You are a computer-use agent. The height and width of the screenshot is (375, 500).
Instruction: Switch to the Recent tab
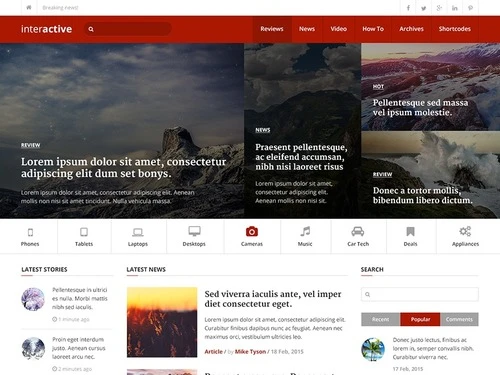point(380,319)
